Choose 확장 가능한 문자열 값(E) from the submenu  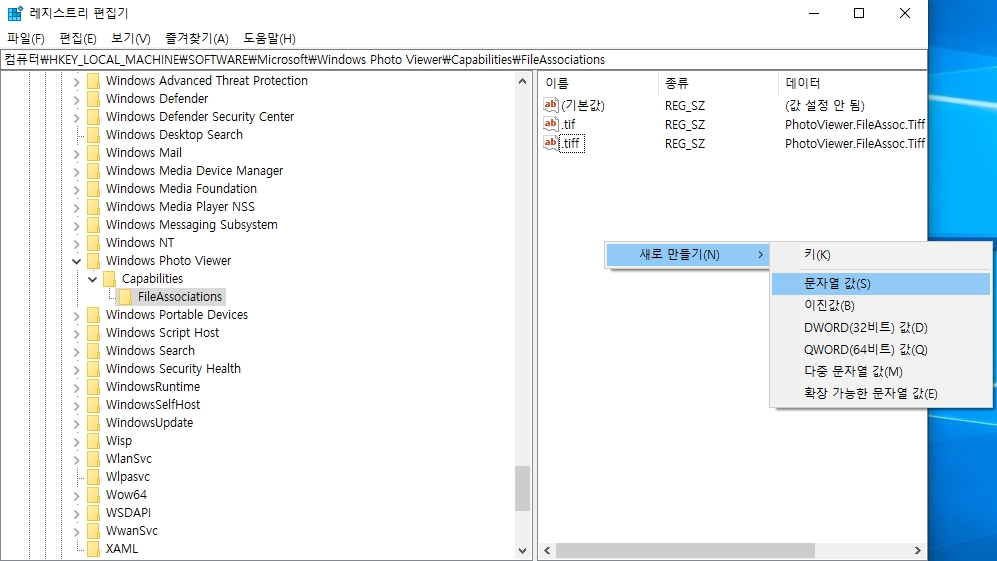[881, 393]
